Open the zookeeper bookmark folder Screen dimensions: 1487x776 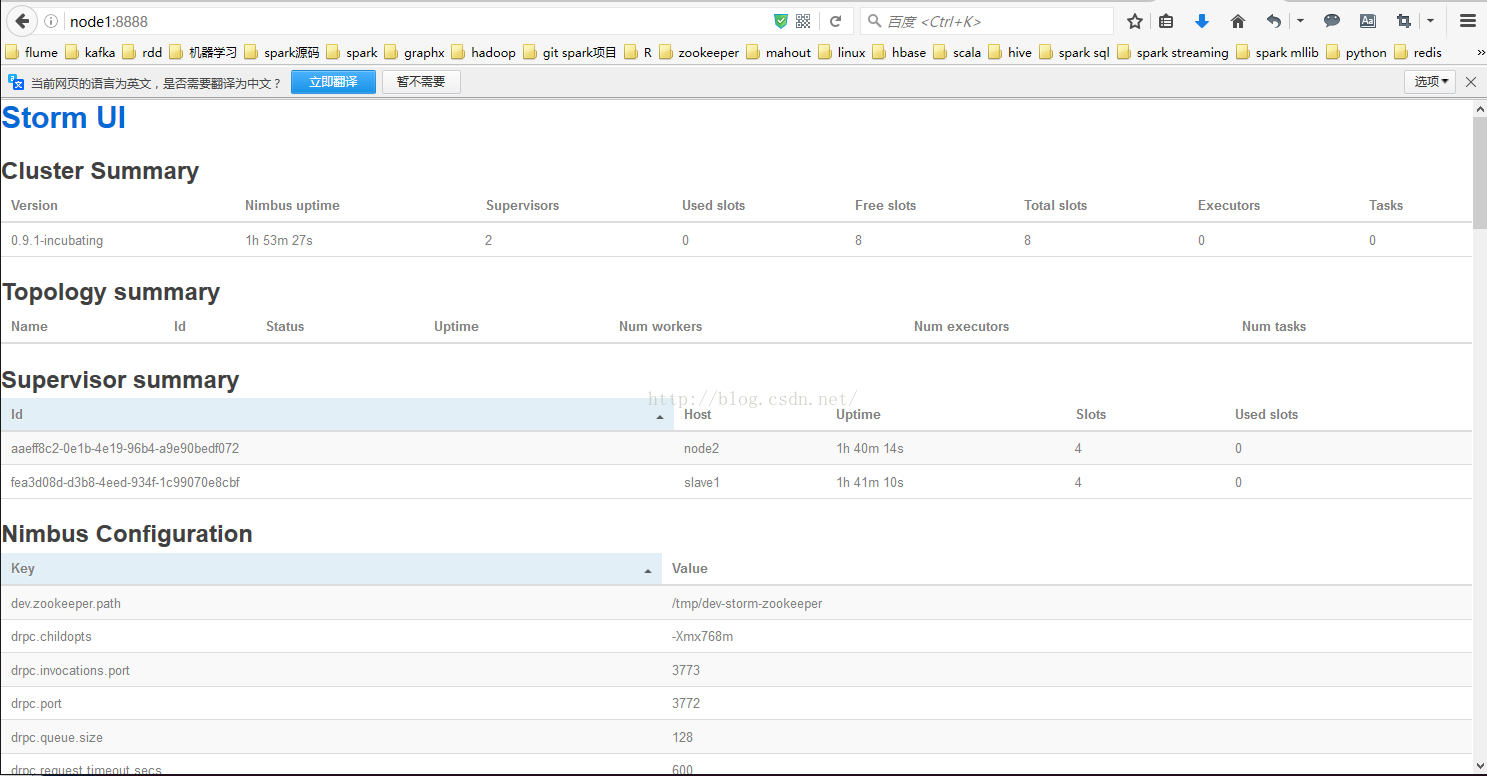pyautogui.click(x=699, y=53)
